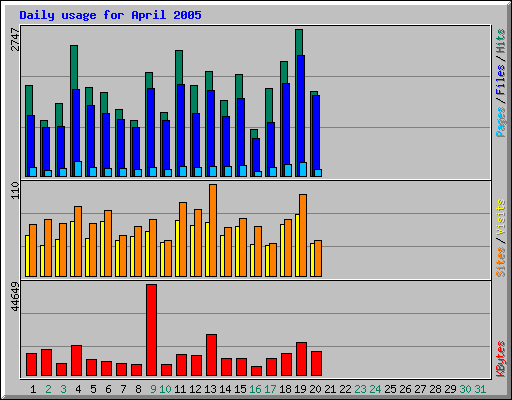
Task: Click the red KBytes bar for day 13
Action: click(211, 355)
